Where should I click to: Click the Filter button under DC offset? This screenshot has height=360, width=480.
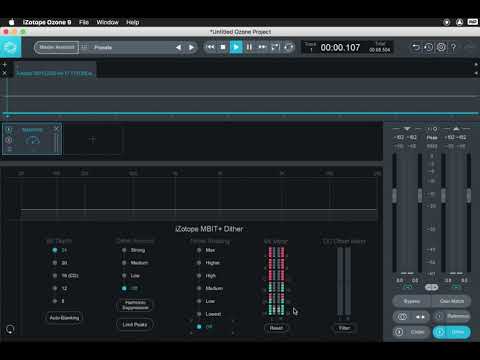[x=344, y=328]
